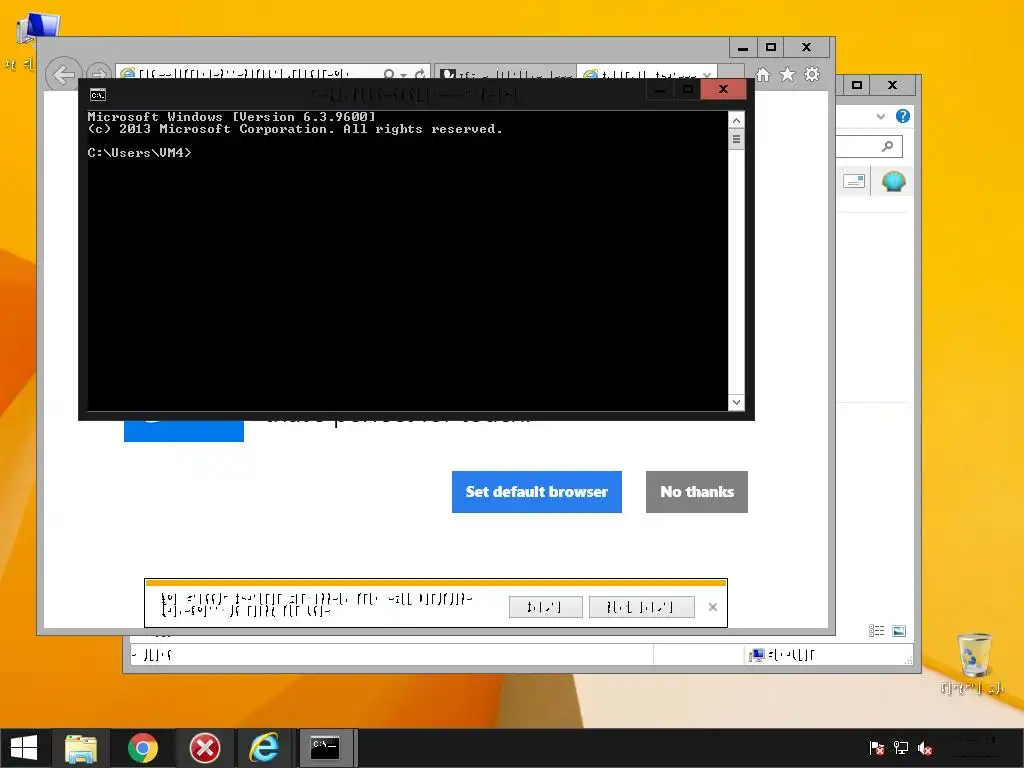1024x768 pixels.
Task: Click the first button in IE notification bar
Action: 545,607
